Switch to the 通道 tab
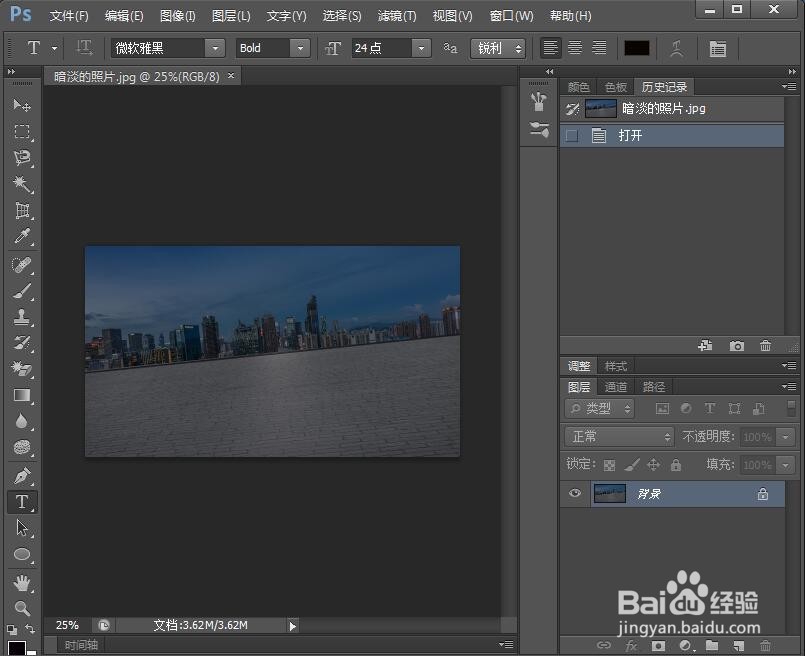The image size is (805, 656). [x=616, y=387]
